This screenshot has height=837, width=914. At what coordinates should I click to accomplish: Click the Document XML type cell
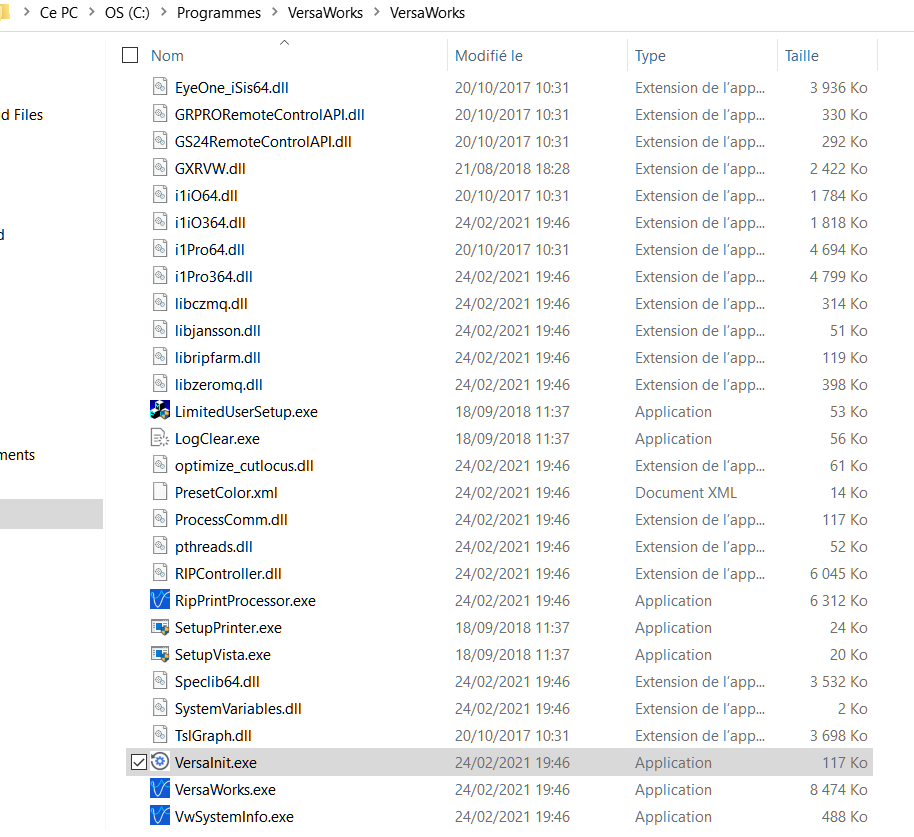point(686,493)
